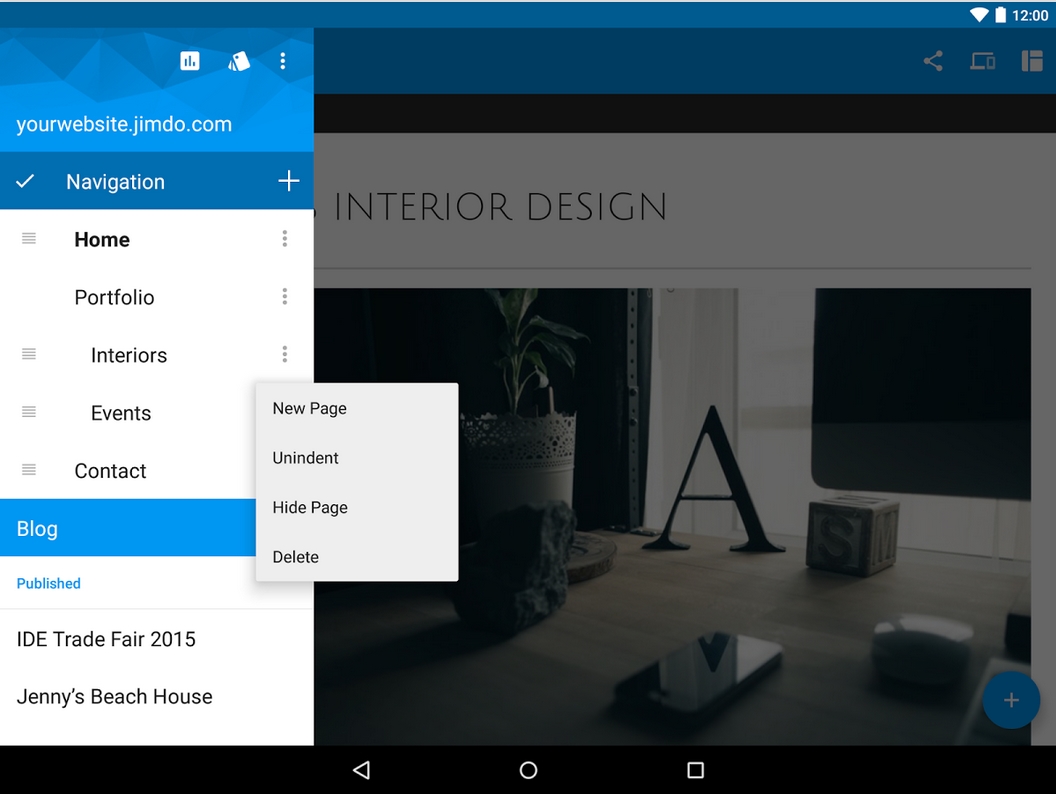Confirm navigation edits with the checkmark
Screen dimensions: 1056x794
pos(25,181)
